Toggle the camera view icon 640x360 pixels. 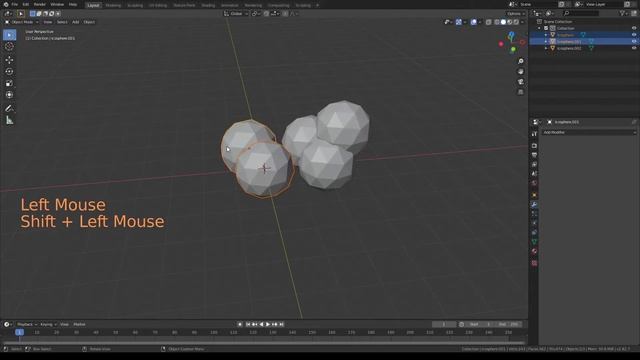(x=520, y=82)
